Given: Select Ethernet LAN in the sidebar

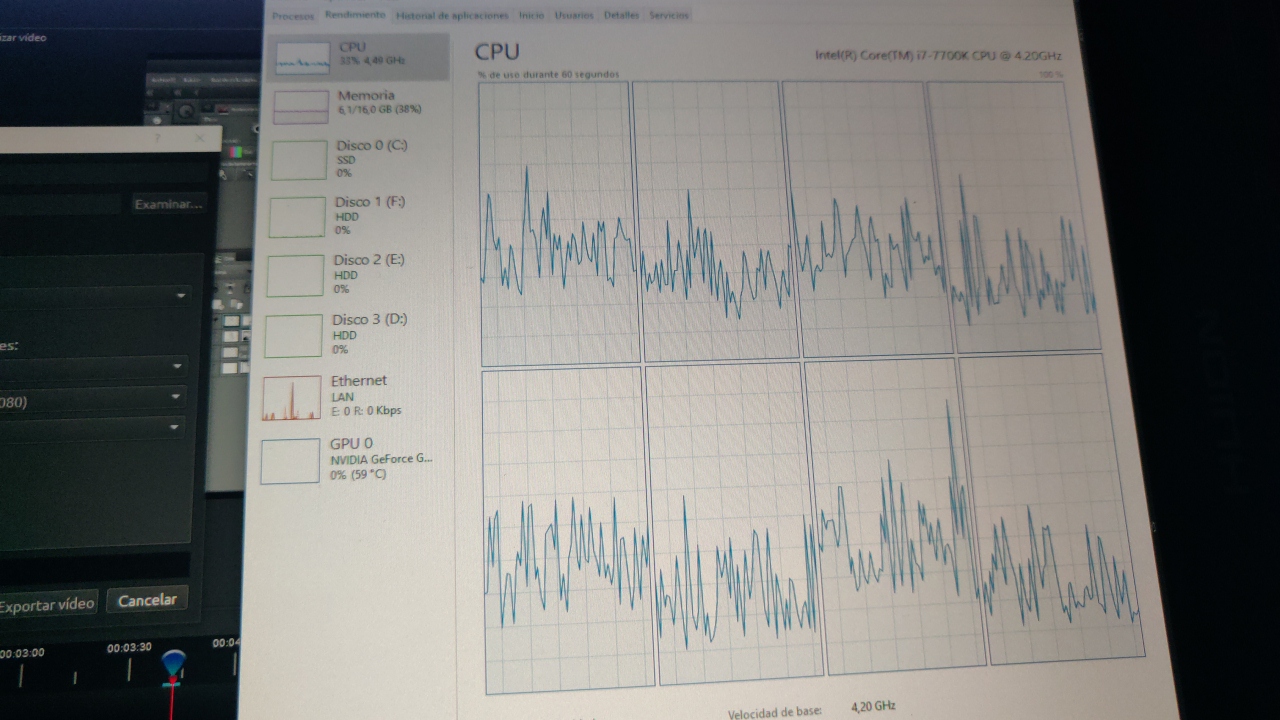Looking at the screenshot, I should pos(352,396).
